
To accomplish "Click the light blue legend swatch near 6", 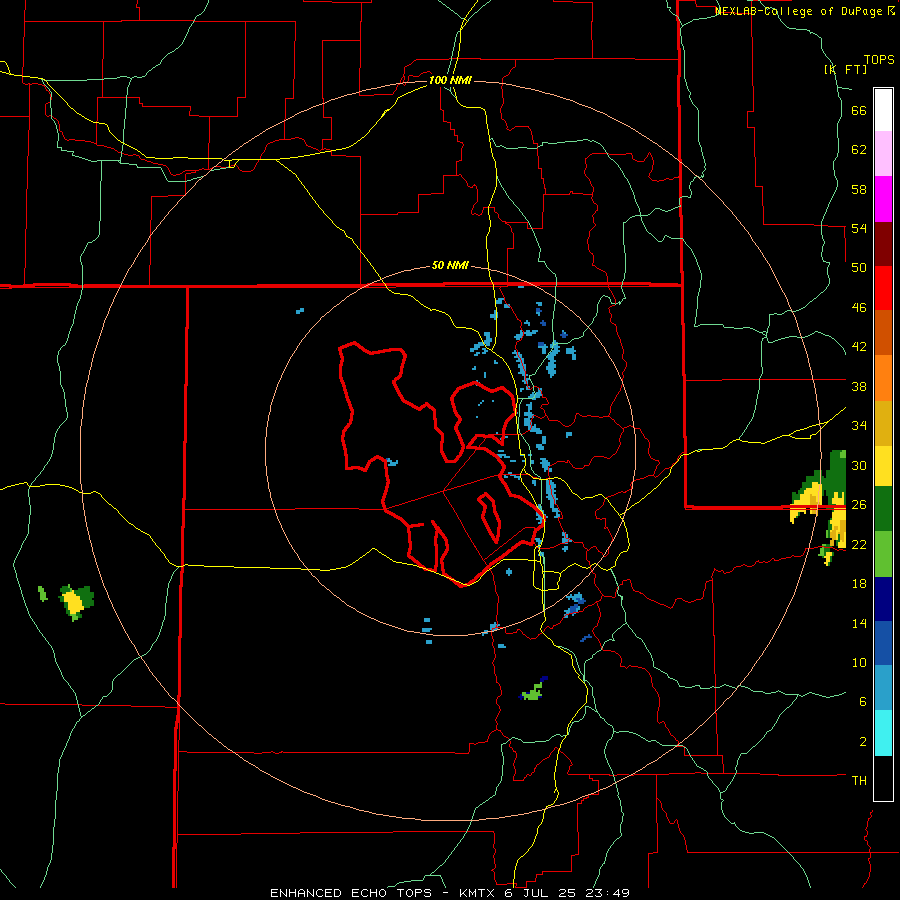I will 883,687.
